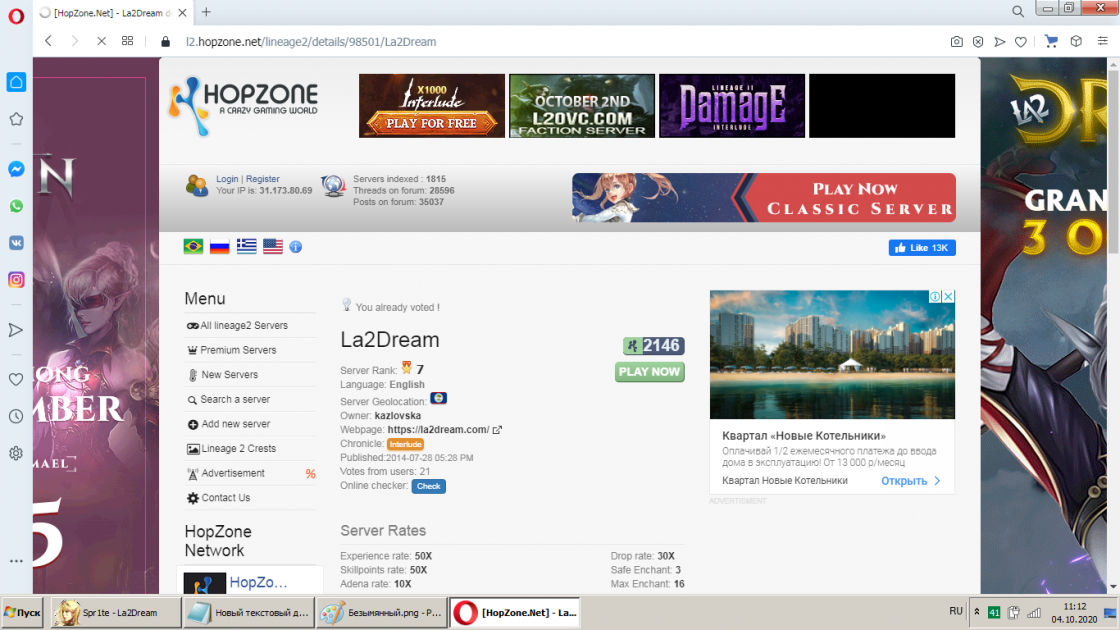Open browser History from the sidebar clock

coord(16,416)
